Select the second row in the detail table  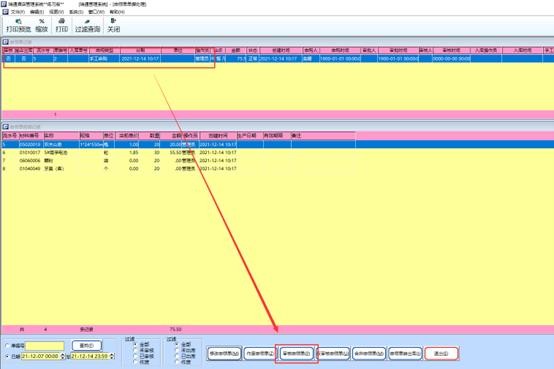[x=178, y=152]
